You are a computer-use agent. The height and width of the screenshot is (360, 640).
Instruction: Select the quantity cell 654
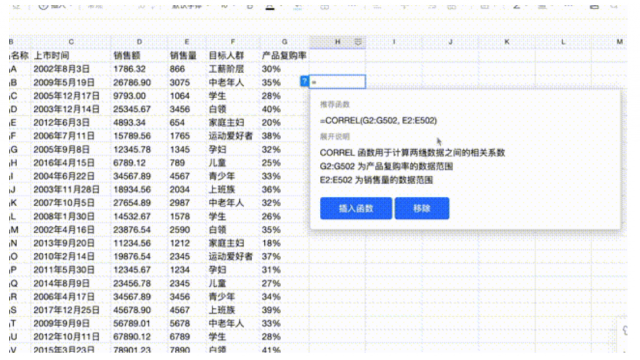(187, 122)
